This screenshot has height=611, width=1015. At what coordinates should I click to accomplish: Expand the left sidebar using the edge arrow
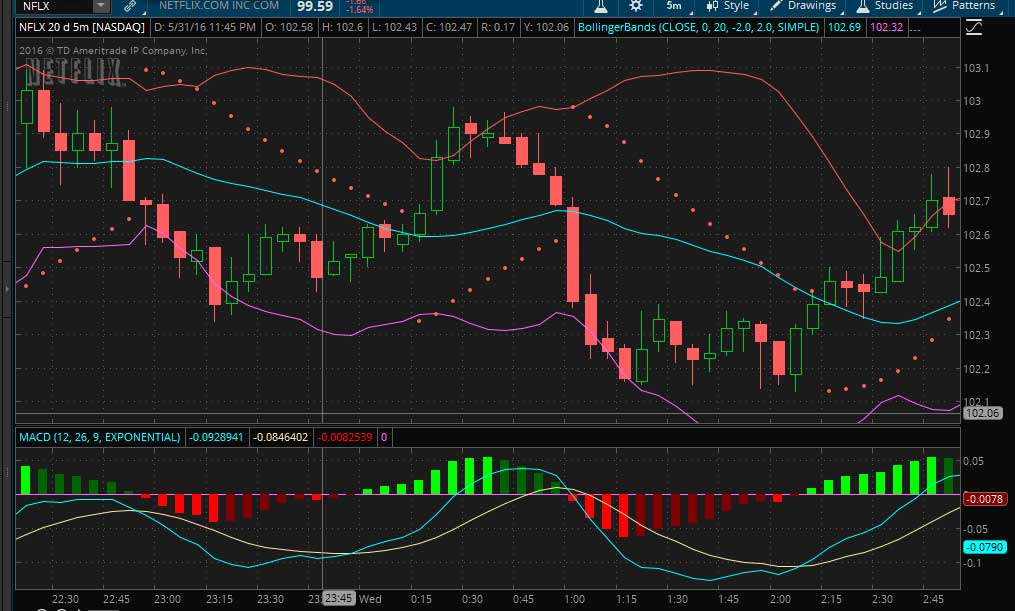[x=6, y=289]
